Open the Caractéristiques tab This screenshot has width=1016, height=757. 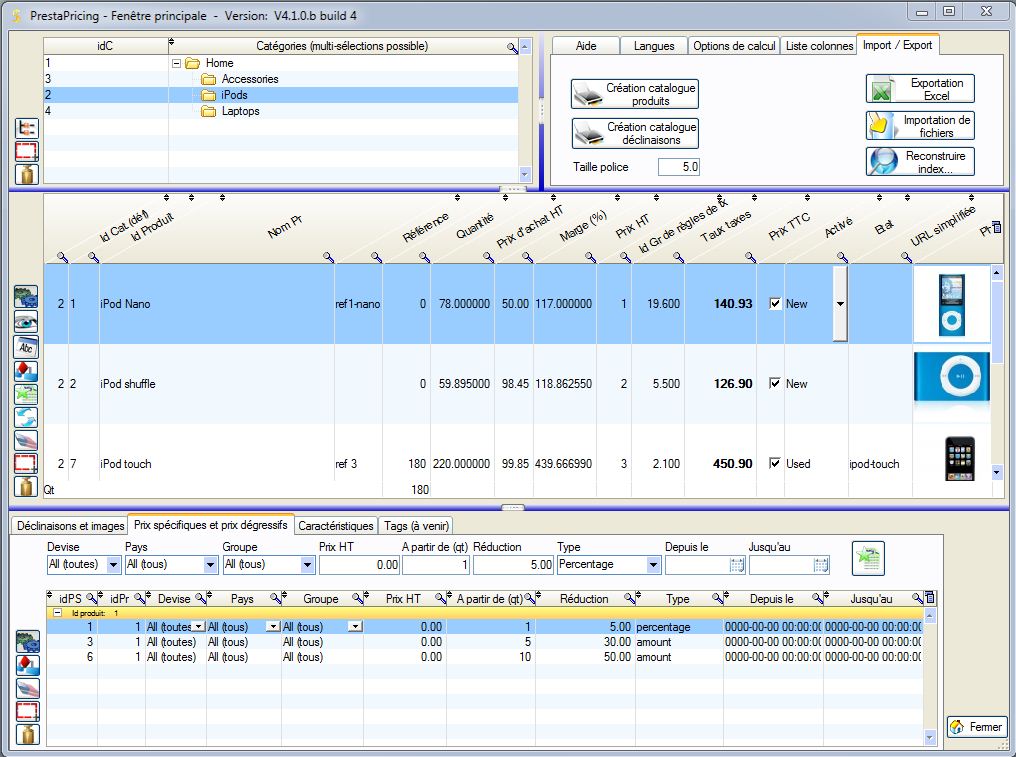click(336, 526)
